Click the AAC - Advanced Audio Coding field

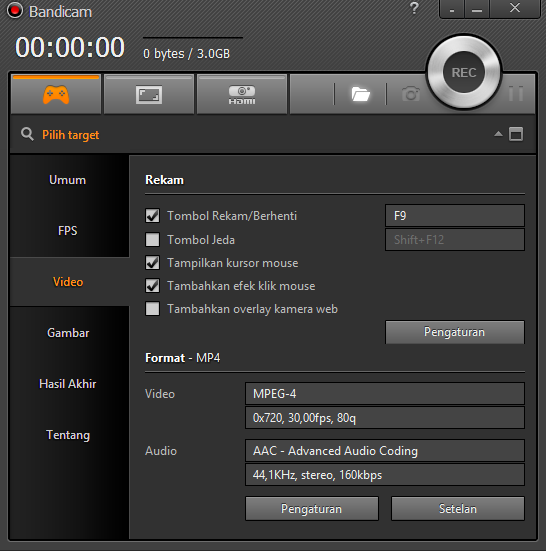(x=385, y=450)
